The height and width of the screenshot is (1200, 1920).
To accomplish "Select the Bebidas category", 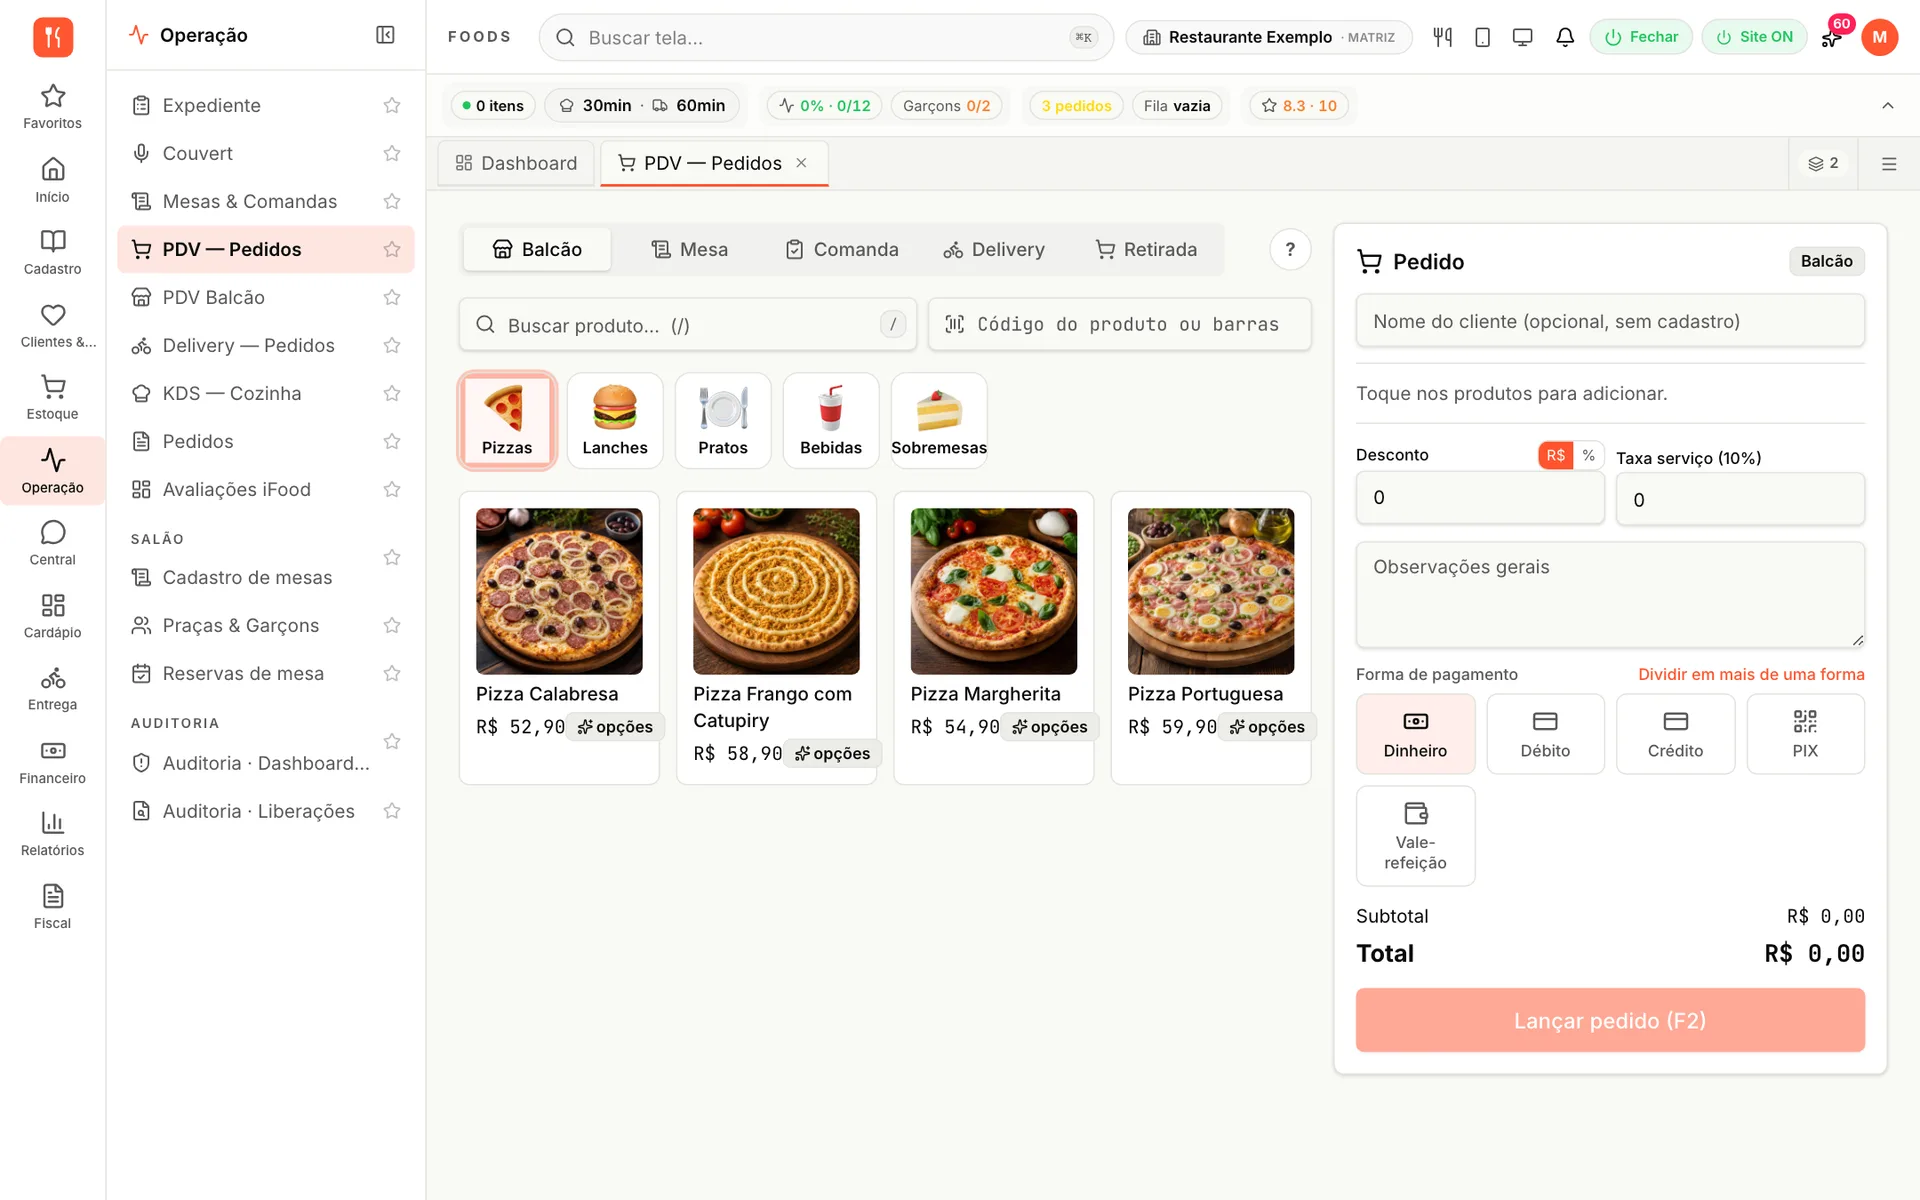I will click(830, 420).
